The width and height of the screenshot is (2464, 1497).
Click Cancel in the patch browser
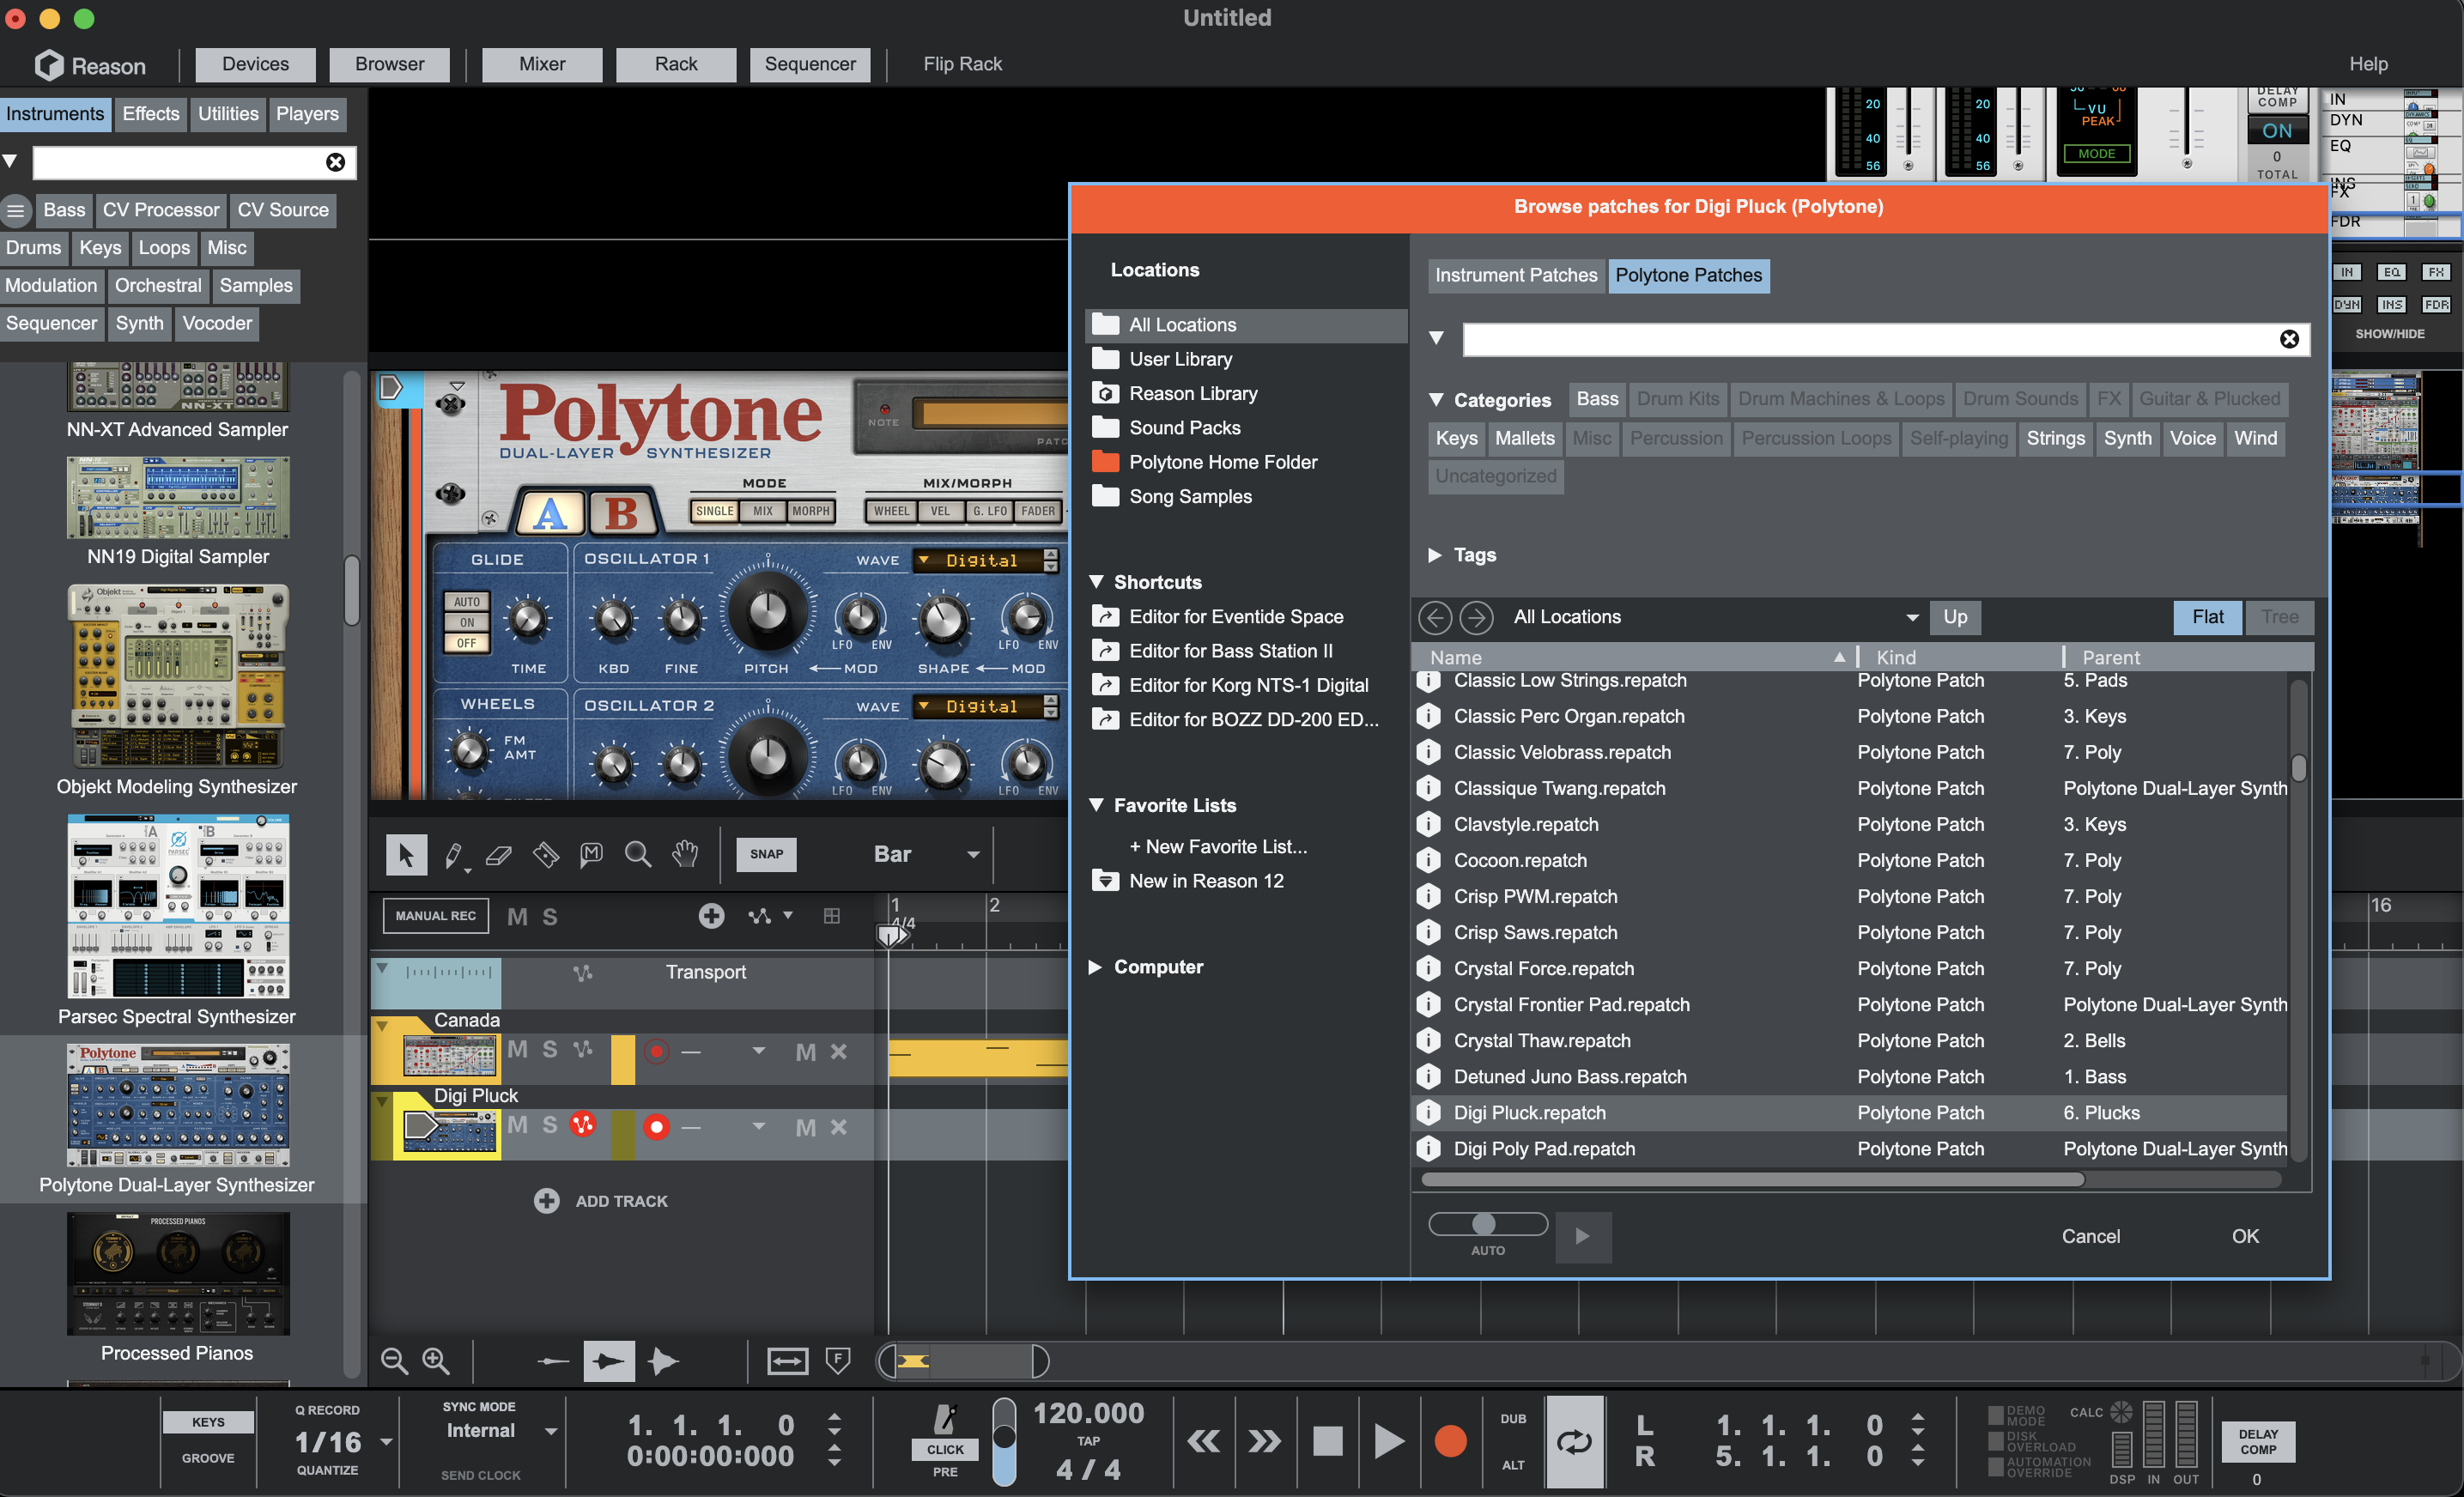click(x=2090, y=1236)
